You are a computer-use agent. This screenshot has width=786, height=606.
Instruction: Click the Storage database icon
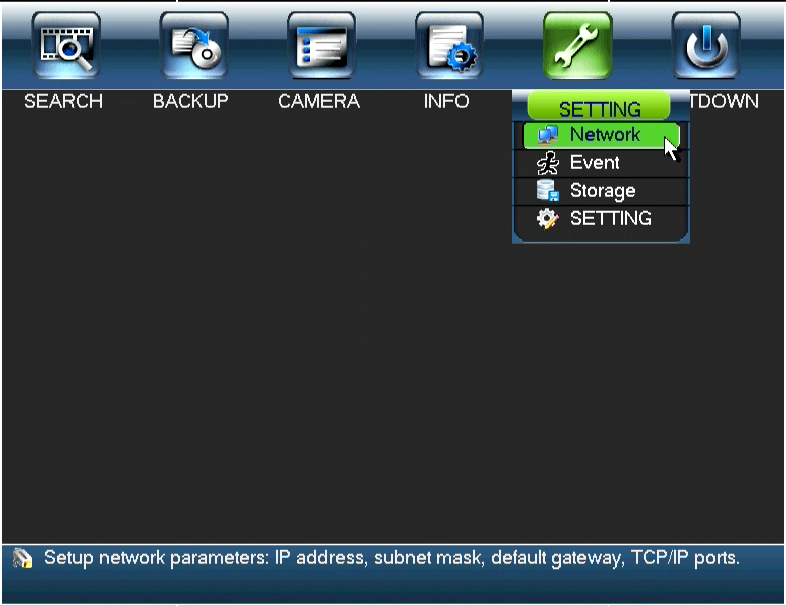[x=547, y=190]
